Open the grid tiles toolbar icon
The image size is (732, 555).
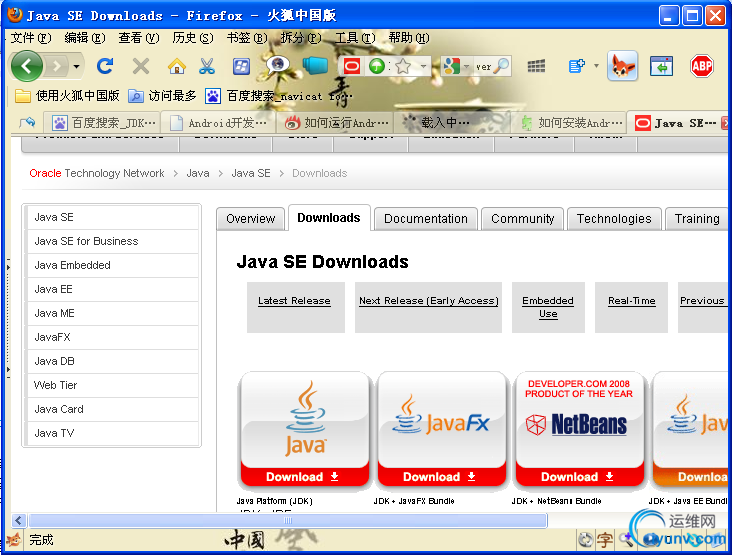coord(536,66)
